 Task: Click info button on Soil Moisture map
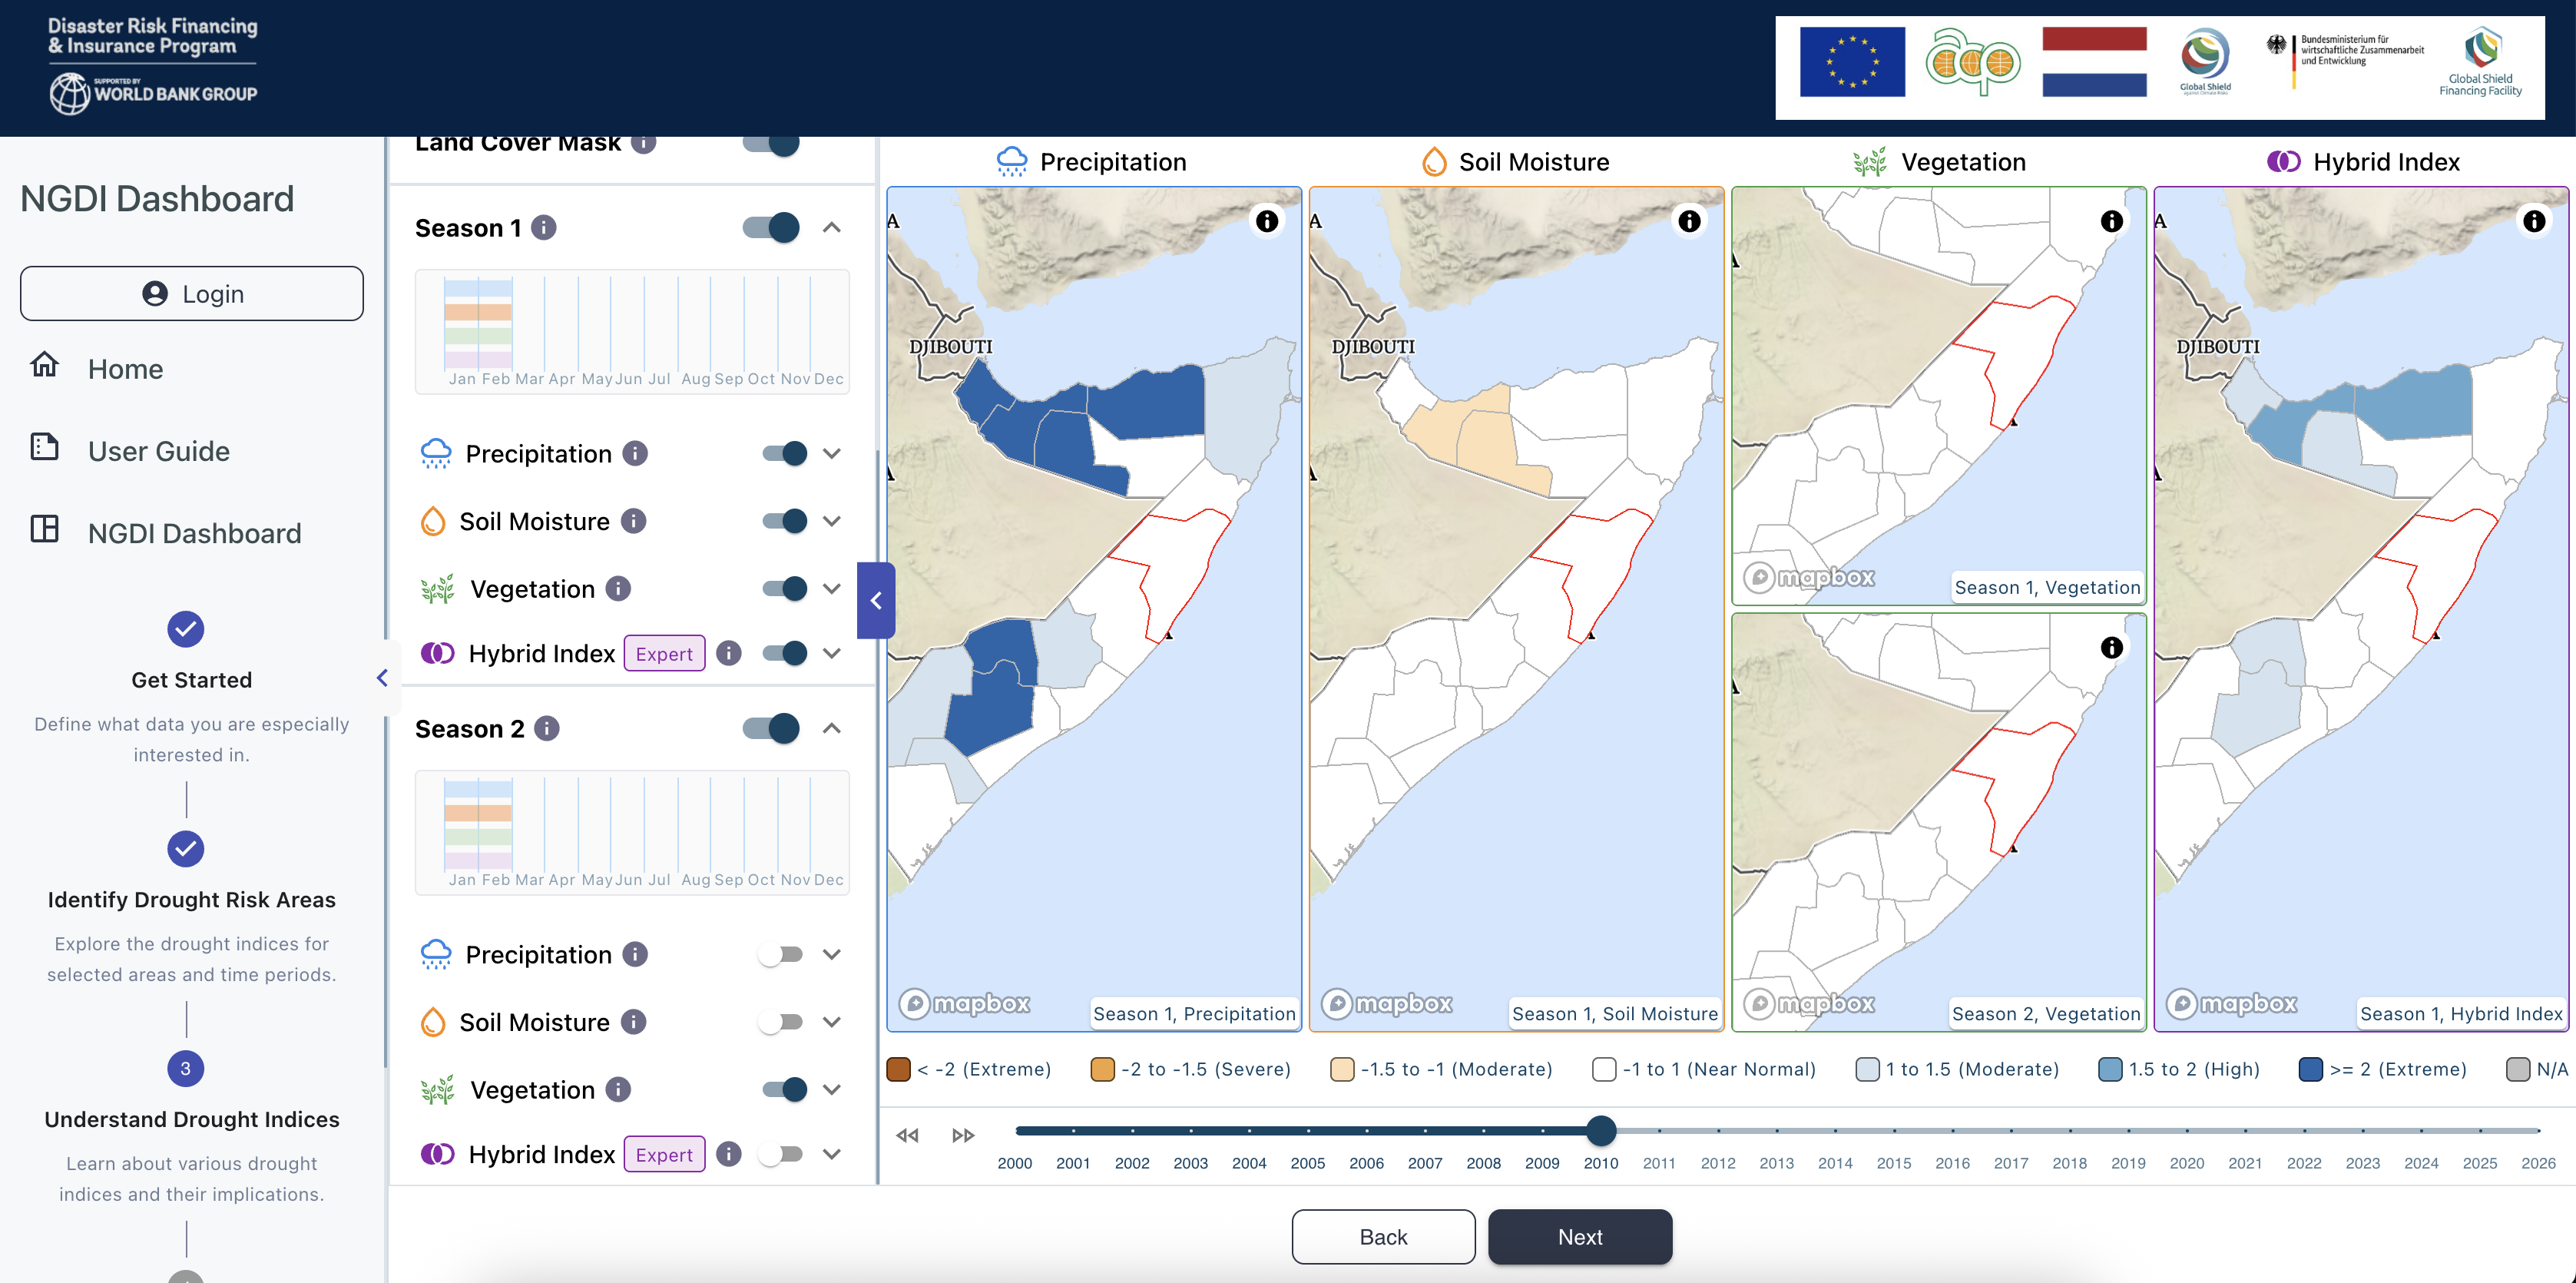click(x=1689, y=221)
